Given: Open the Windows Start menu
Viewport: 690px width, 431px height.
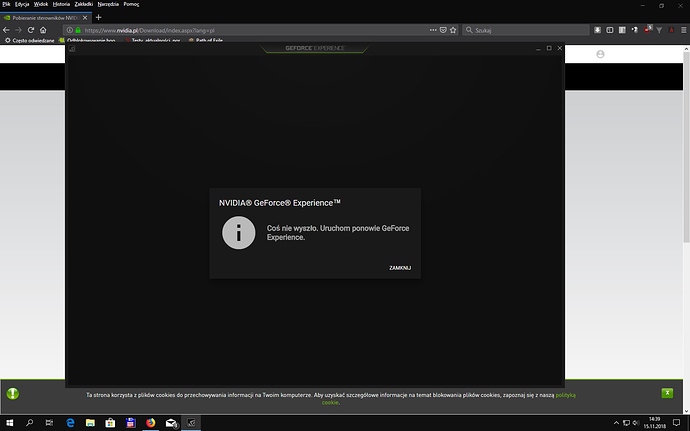Looking at the screenshot, I should coord(9,423).
